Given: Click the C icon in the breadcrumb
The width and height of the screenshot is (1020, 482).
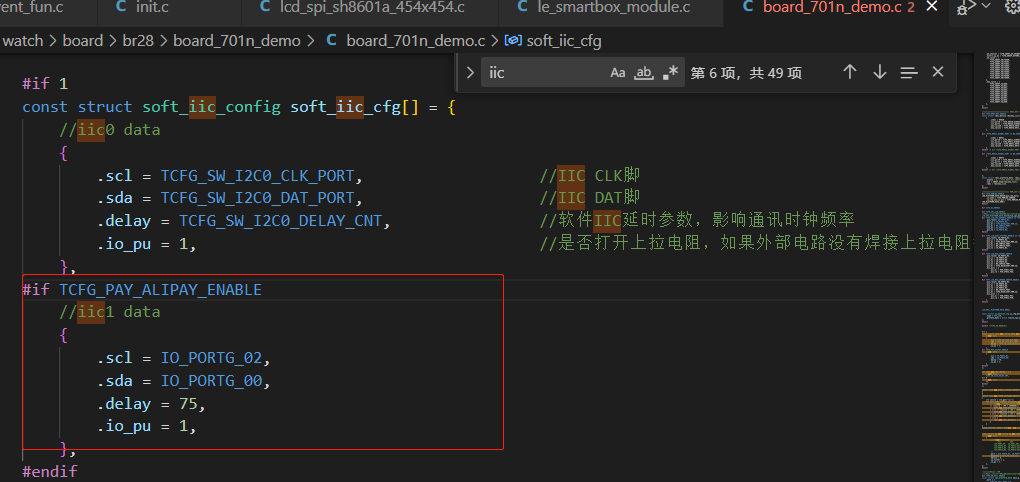Looking at the screenshot, I should [331, 40].
